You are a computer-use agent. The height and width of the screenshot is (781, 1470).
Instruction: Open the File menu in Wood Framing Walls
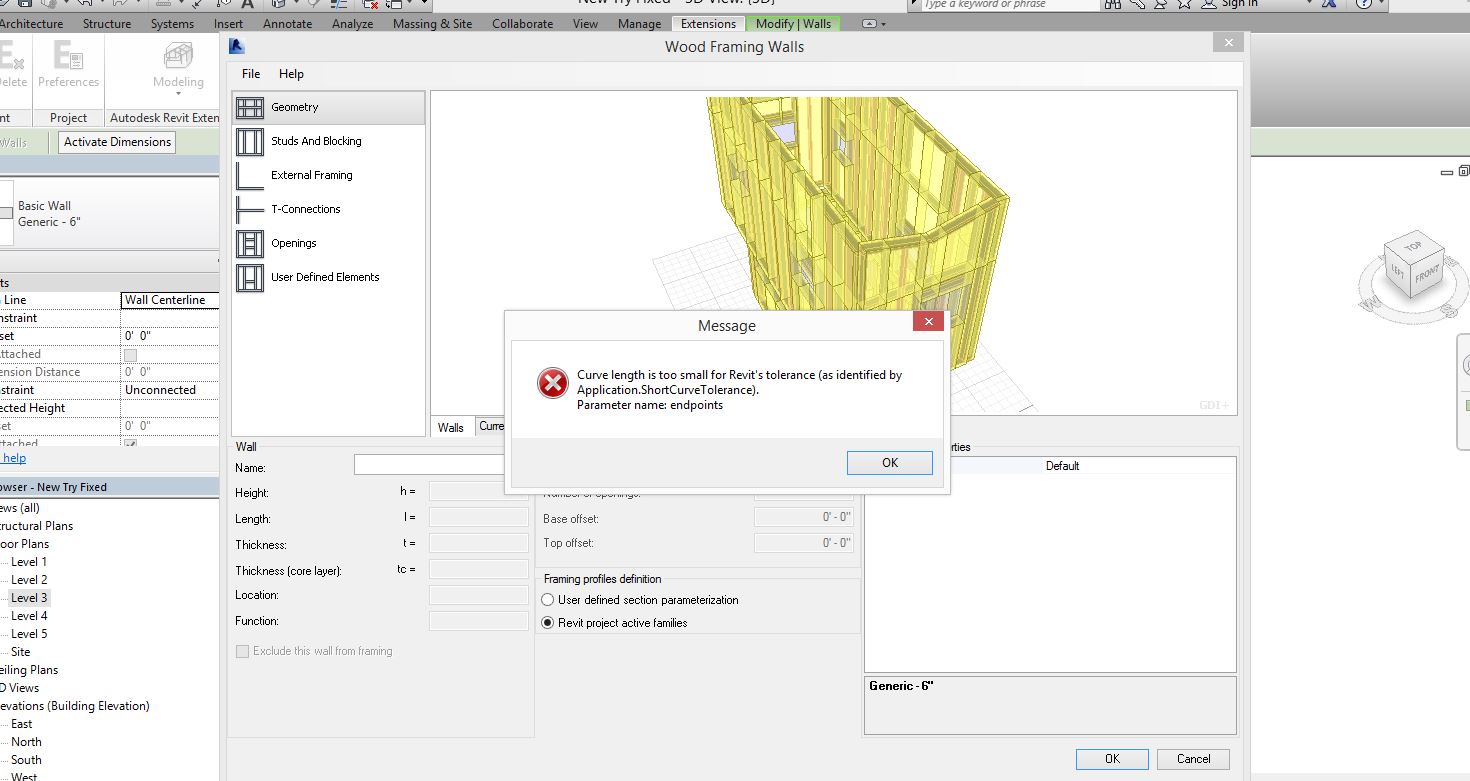click(251, 74)
